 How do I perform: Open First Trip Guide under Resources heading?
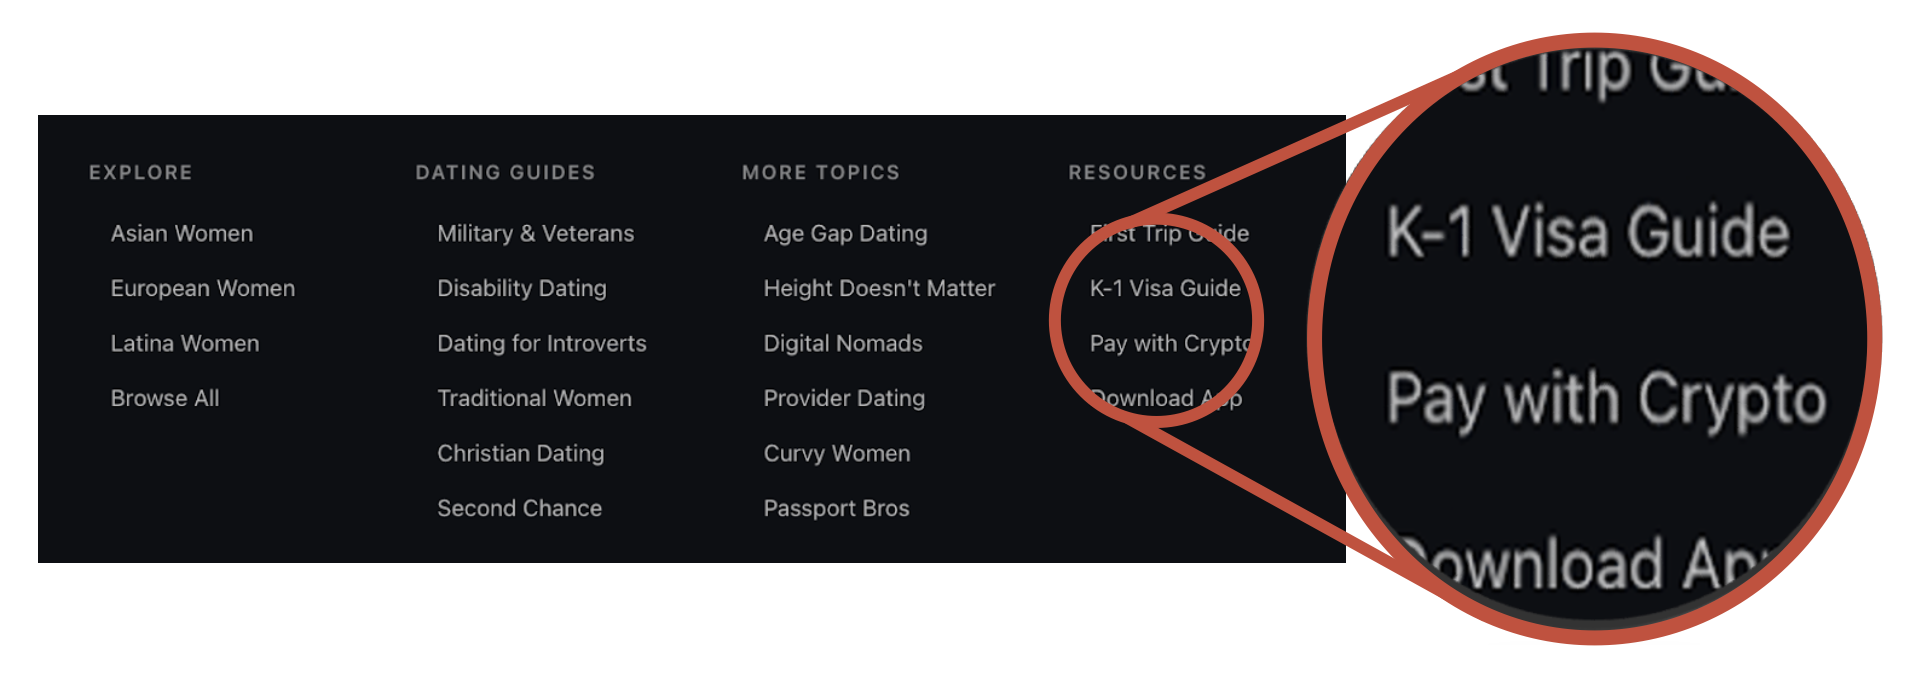(1169, 233)
